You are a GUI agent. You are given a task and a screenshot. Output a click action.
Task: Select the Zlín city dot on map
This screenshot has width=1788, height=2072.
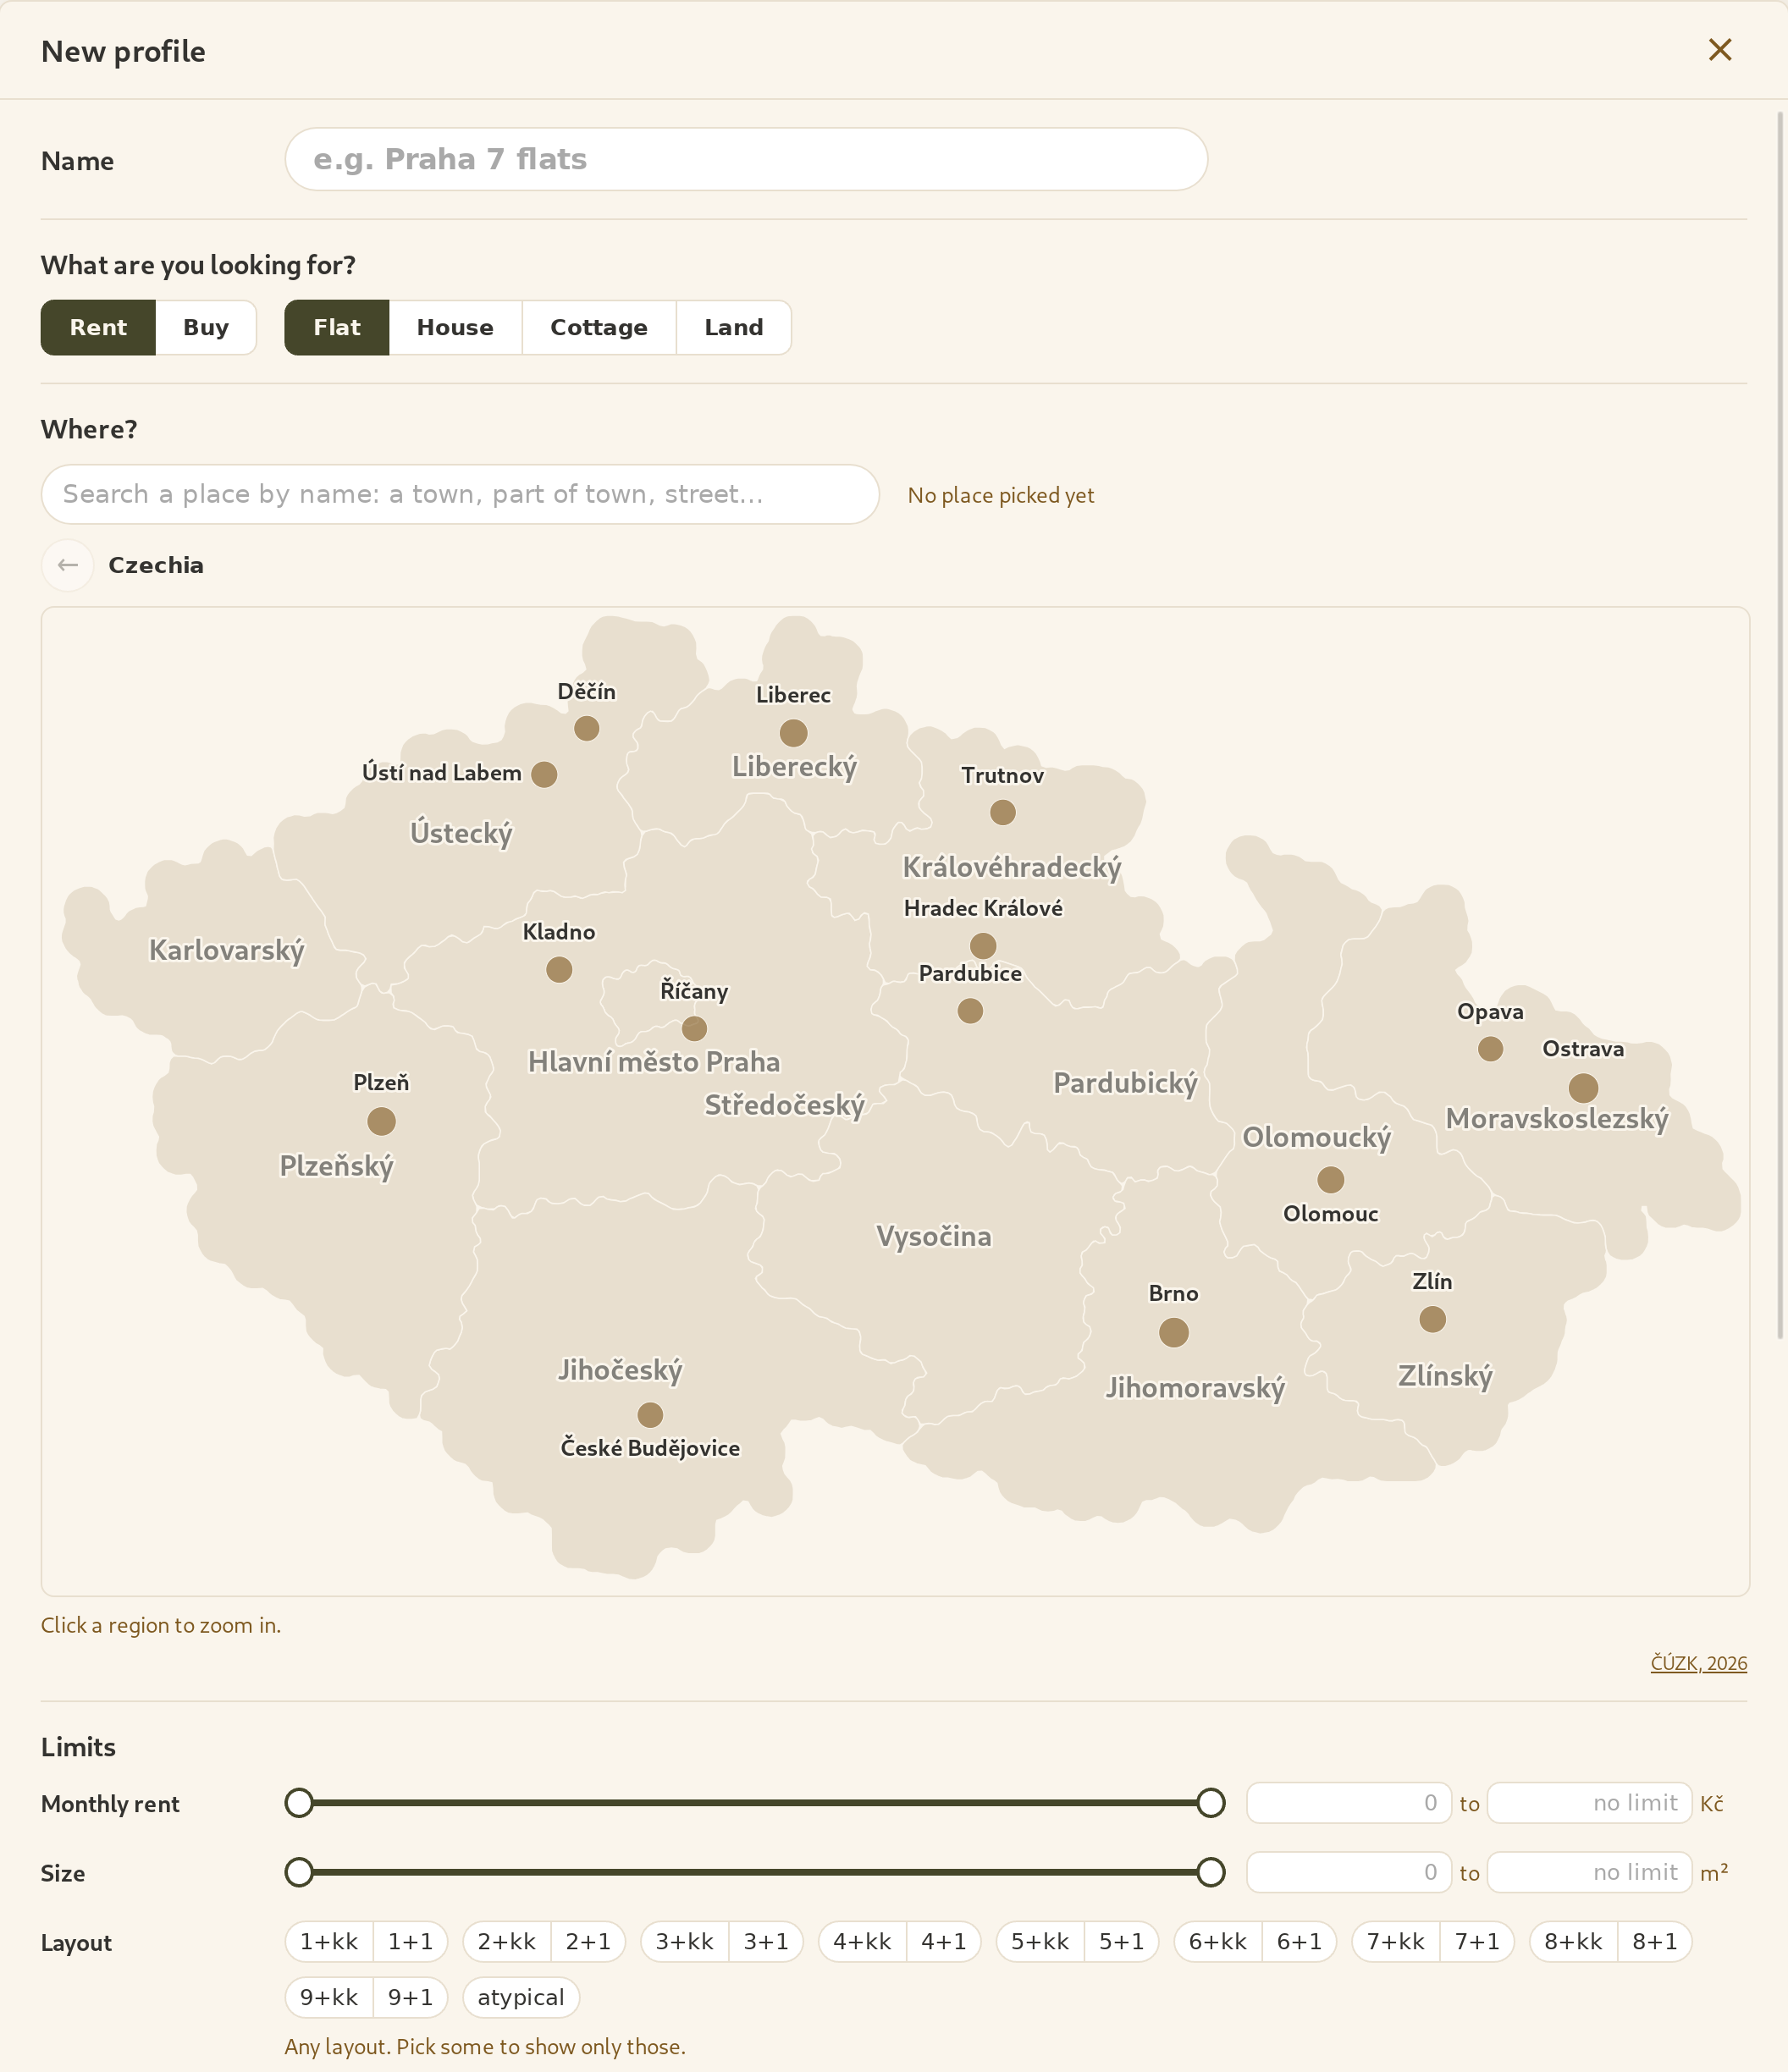pos(1432,1319)
